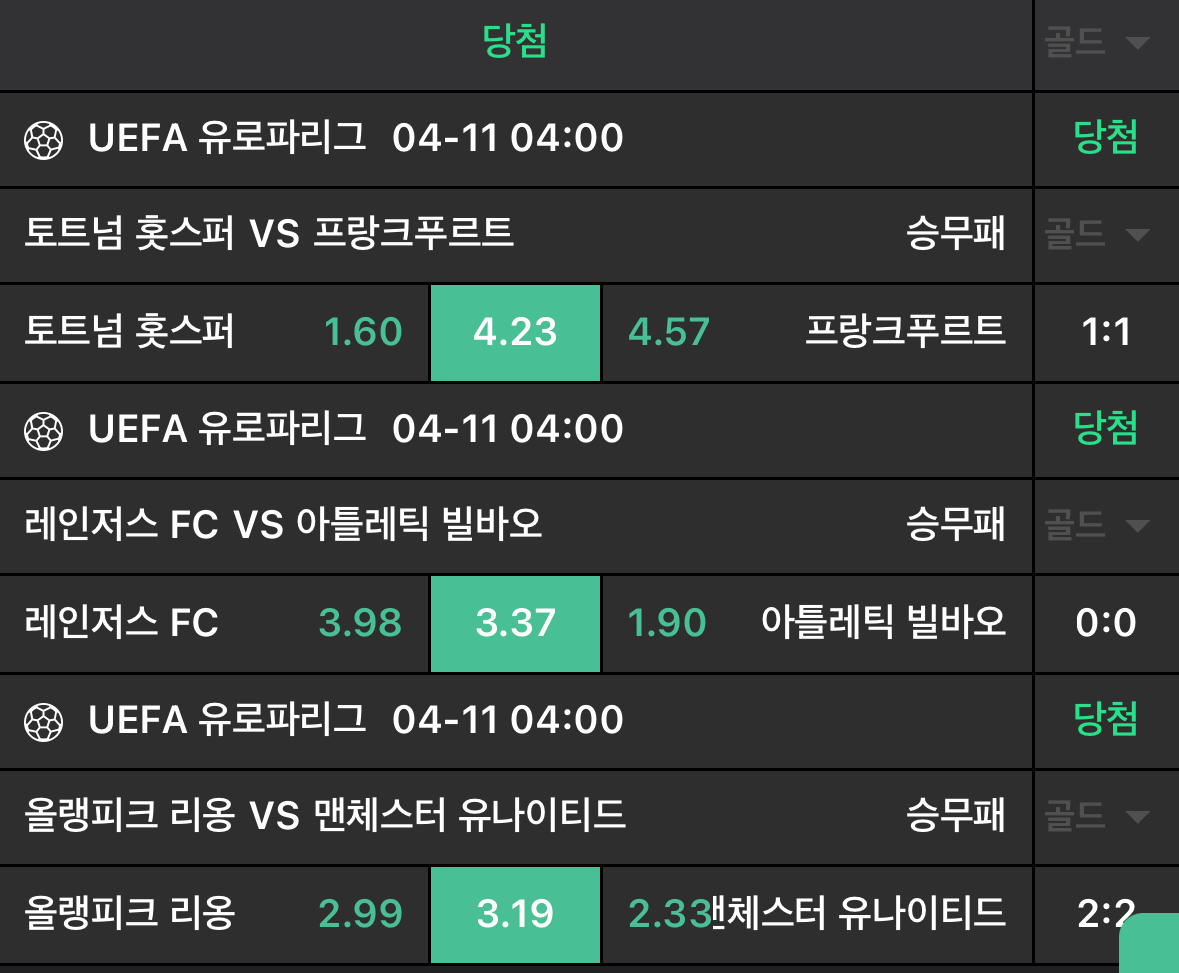Select the 당첨 tab at the top
1179x973 pixels.
(x=515, y=43)
